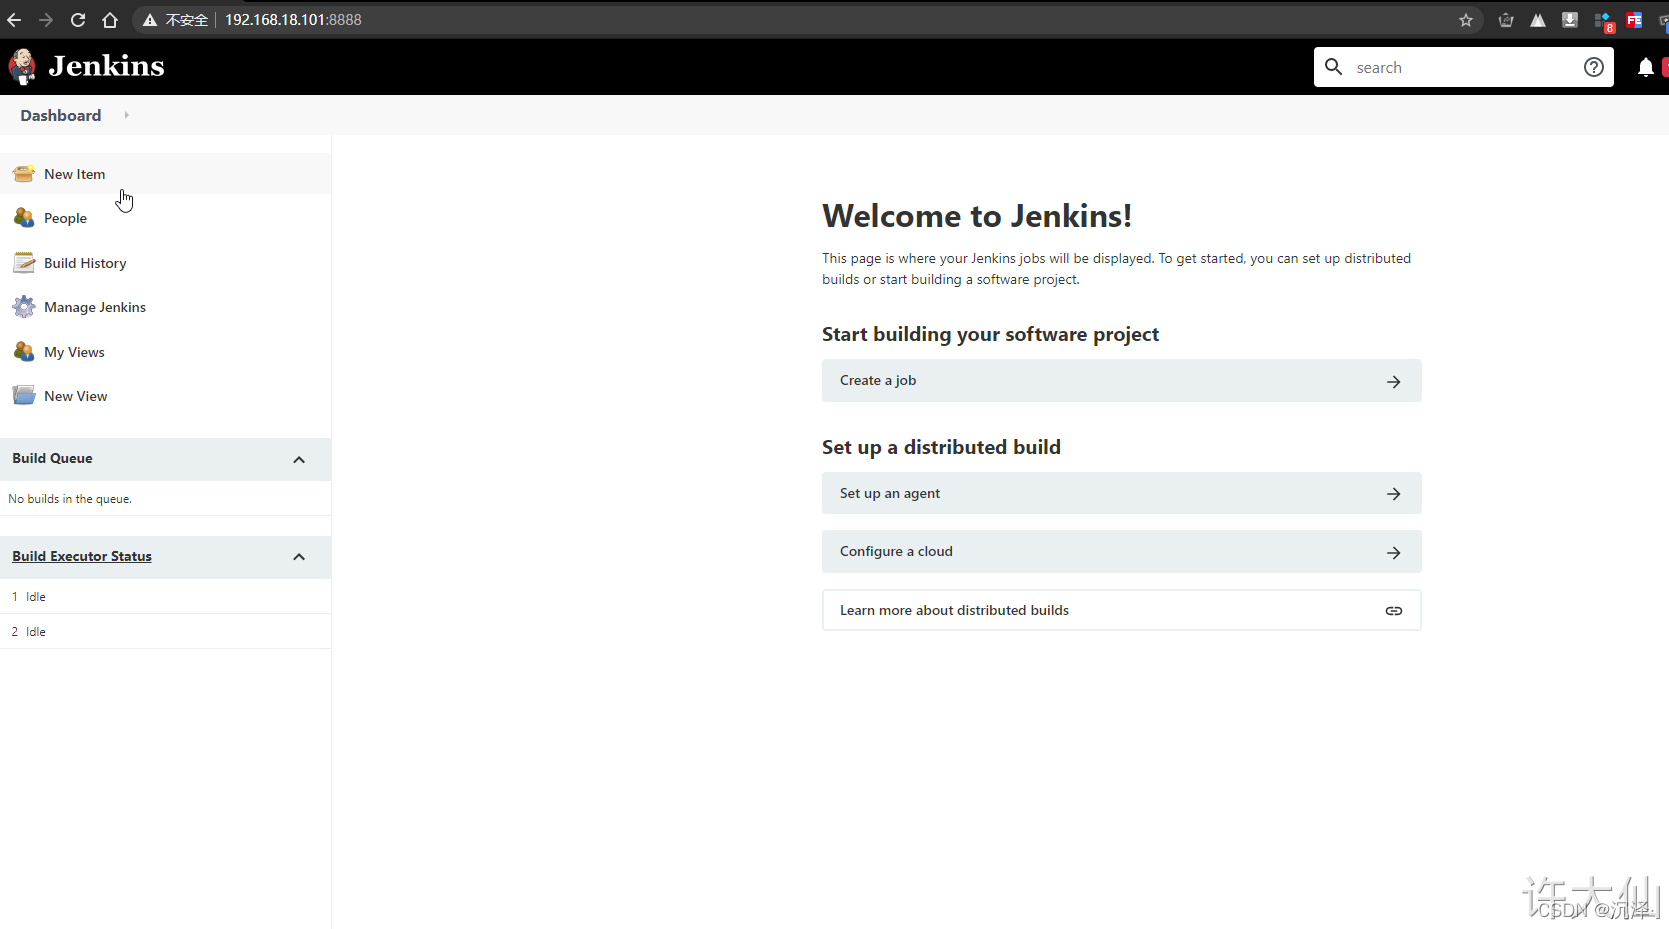1669x929 pixels.
Task: Click the New View folder icon
Action: click(x=24, y=396)
